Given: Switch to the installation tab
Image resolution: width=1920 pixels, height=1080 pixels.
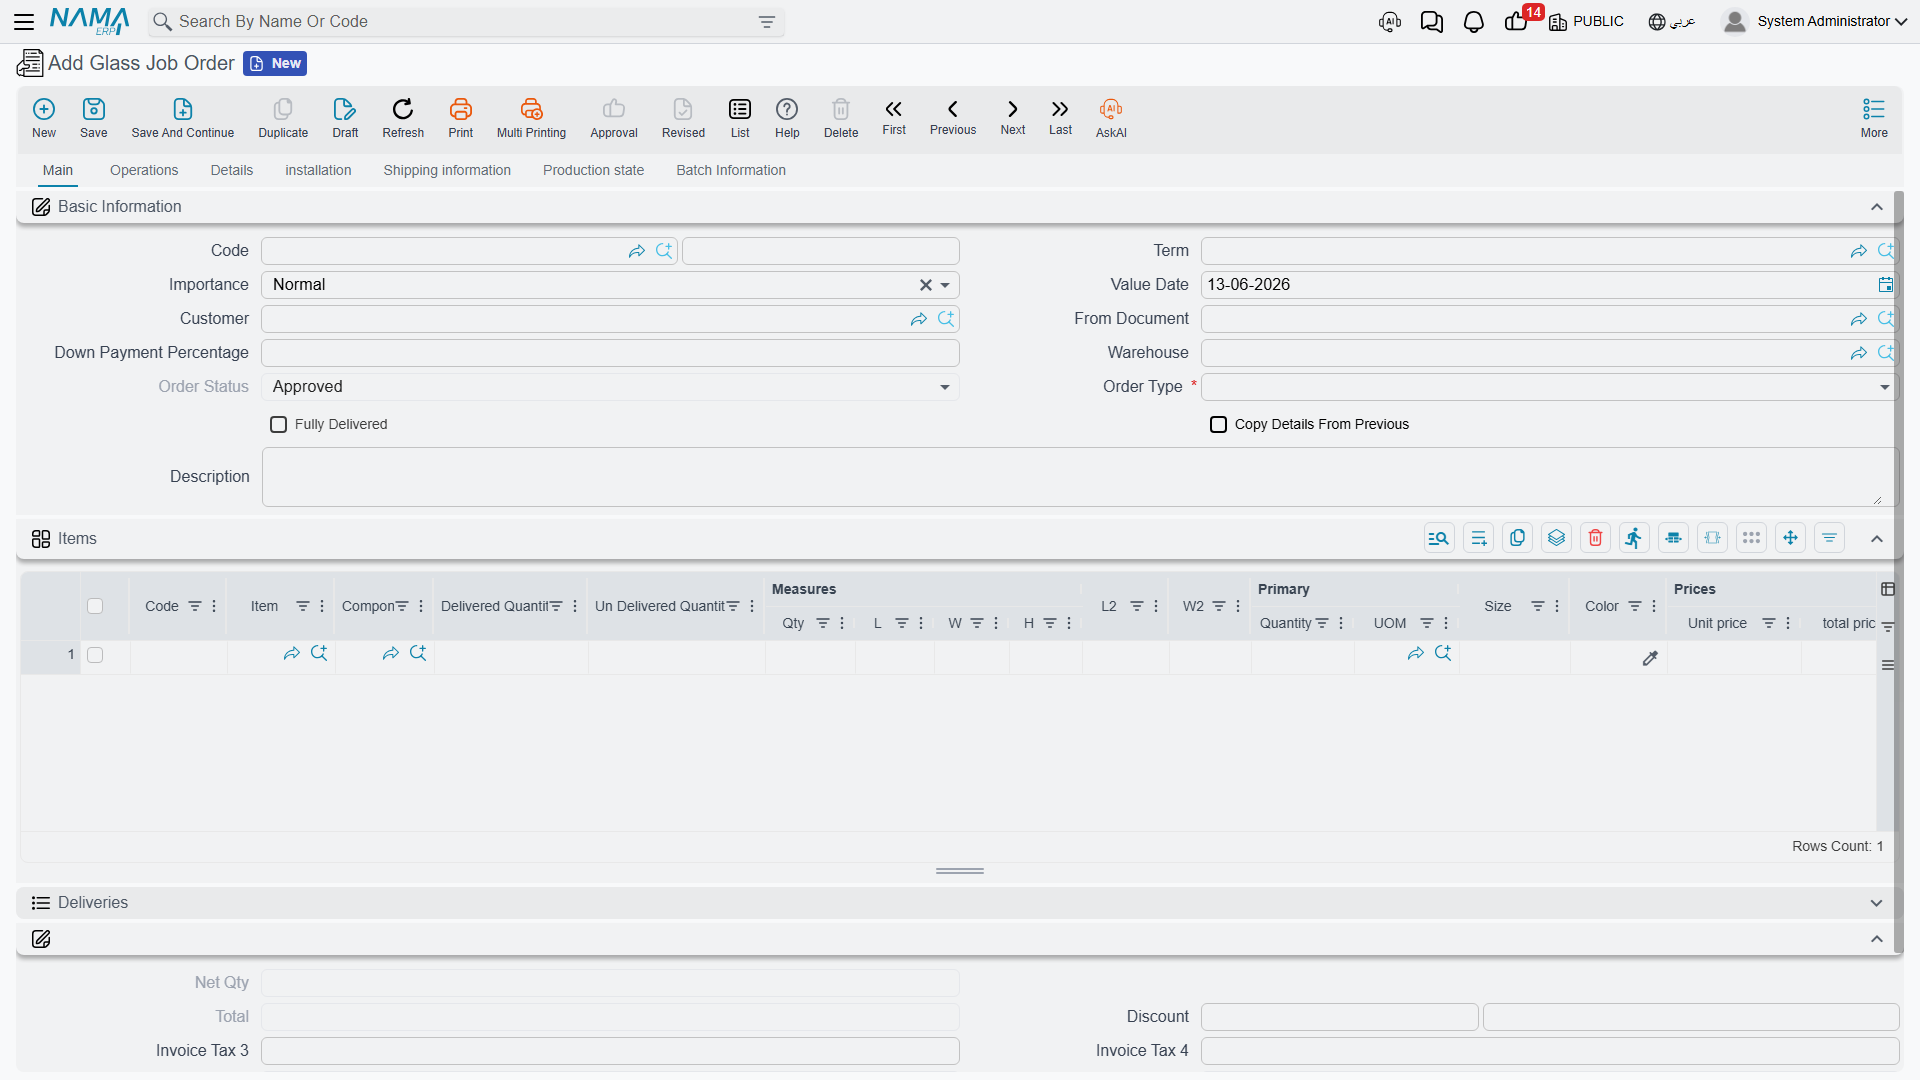Looking at the screenshot, I should pyautogui.click(x=318, y=170).
